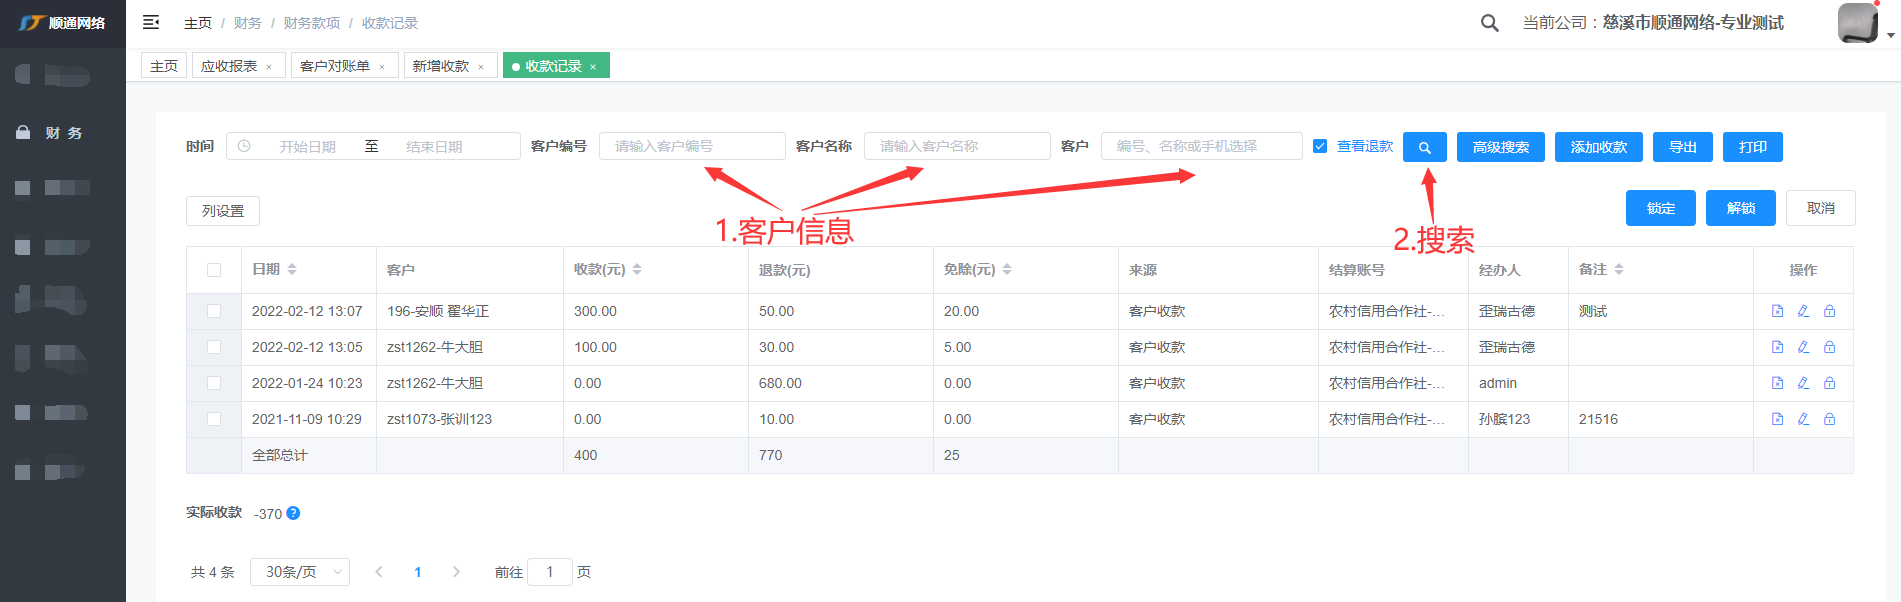
Task: Click the delete document icon in 2022-01-24 row
Action: point(1777,383)
